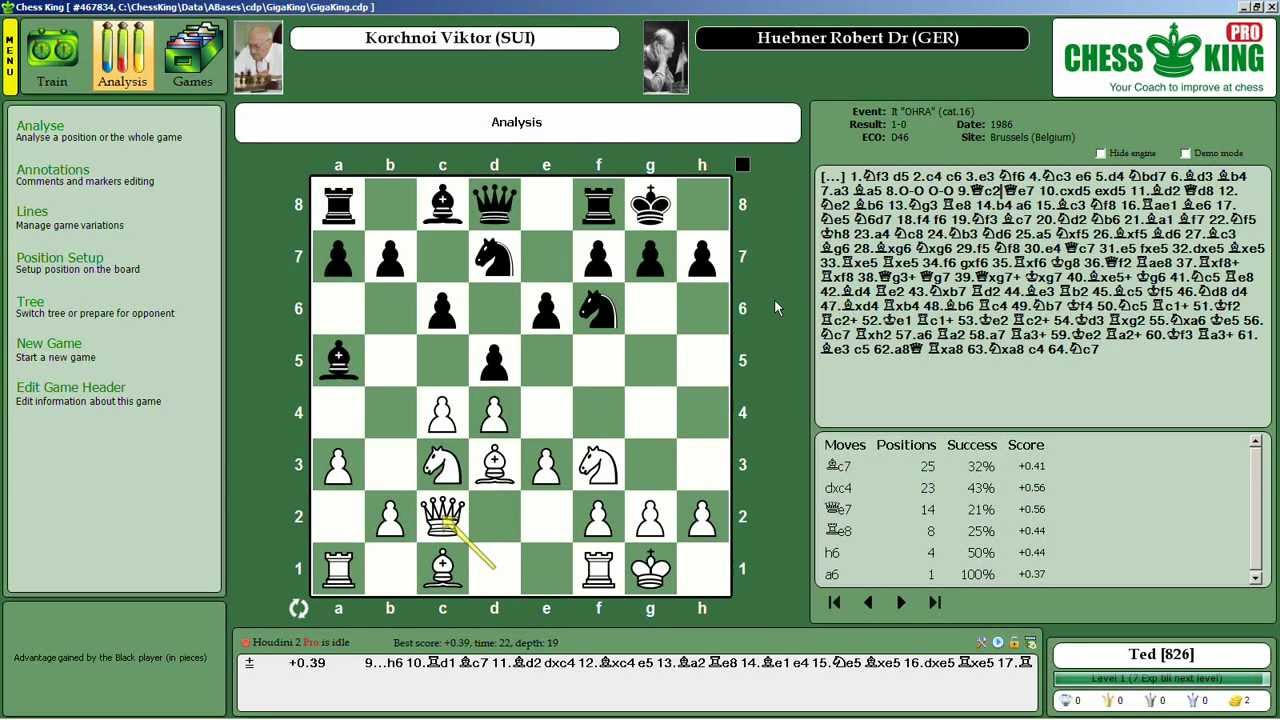
Task: Click white queen on c2
Action: pos(442,516)
